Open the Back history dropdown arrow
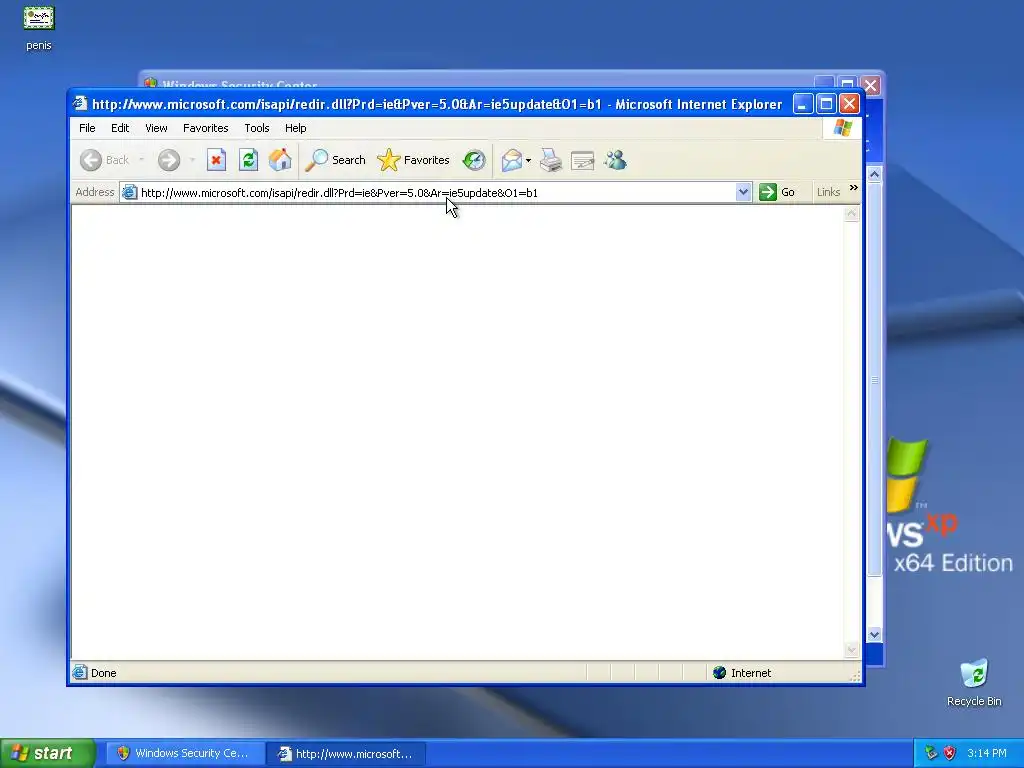The width and height of the screenshot is (1024, 768). tap(141, 160)
